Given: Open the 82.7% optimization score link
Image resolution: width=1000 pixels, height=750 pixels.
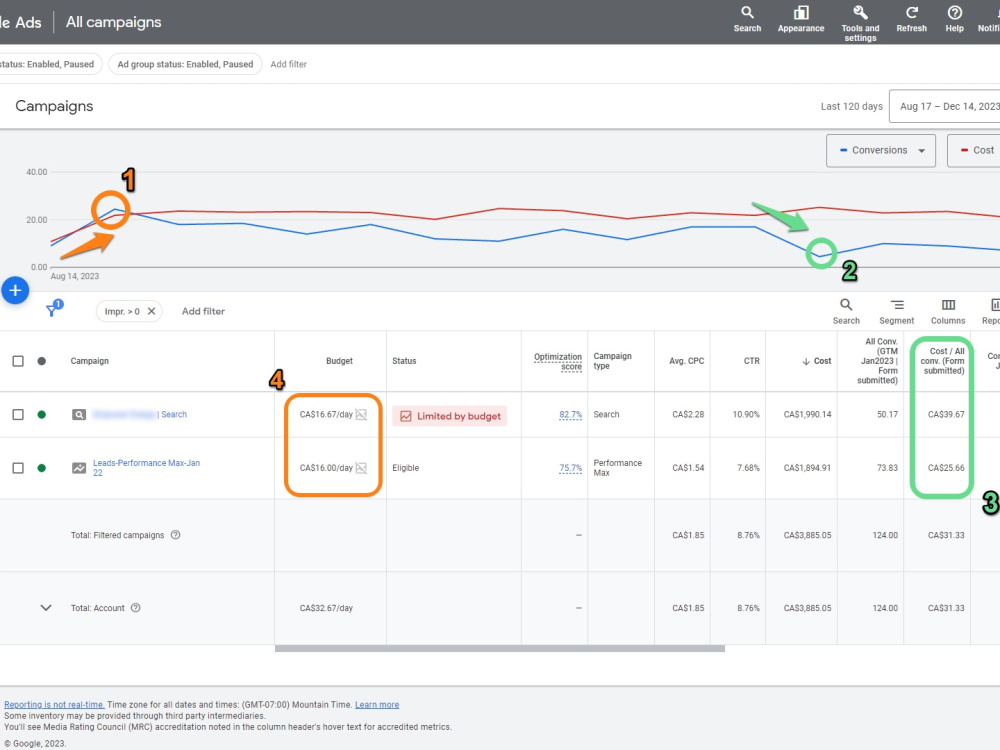Looking at the screenshot, I should 570,415.
